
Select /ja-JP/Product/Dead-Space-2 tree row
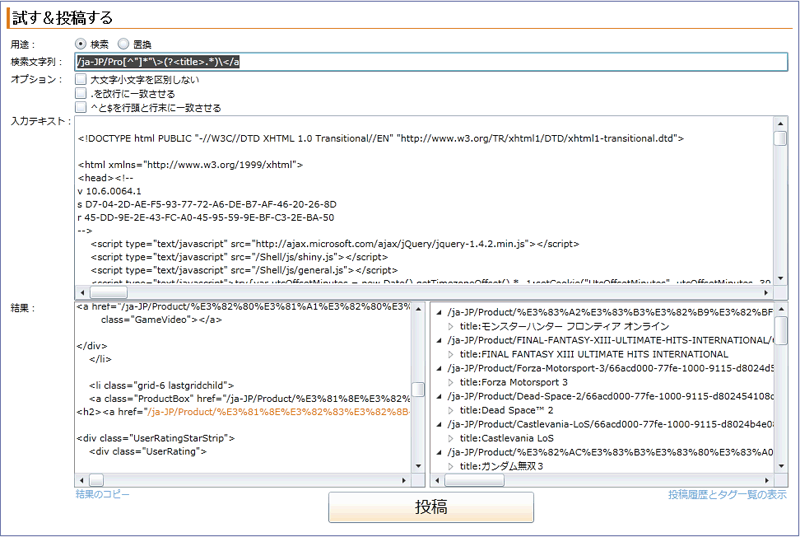point(610,396)
